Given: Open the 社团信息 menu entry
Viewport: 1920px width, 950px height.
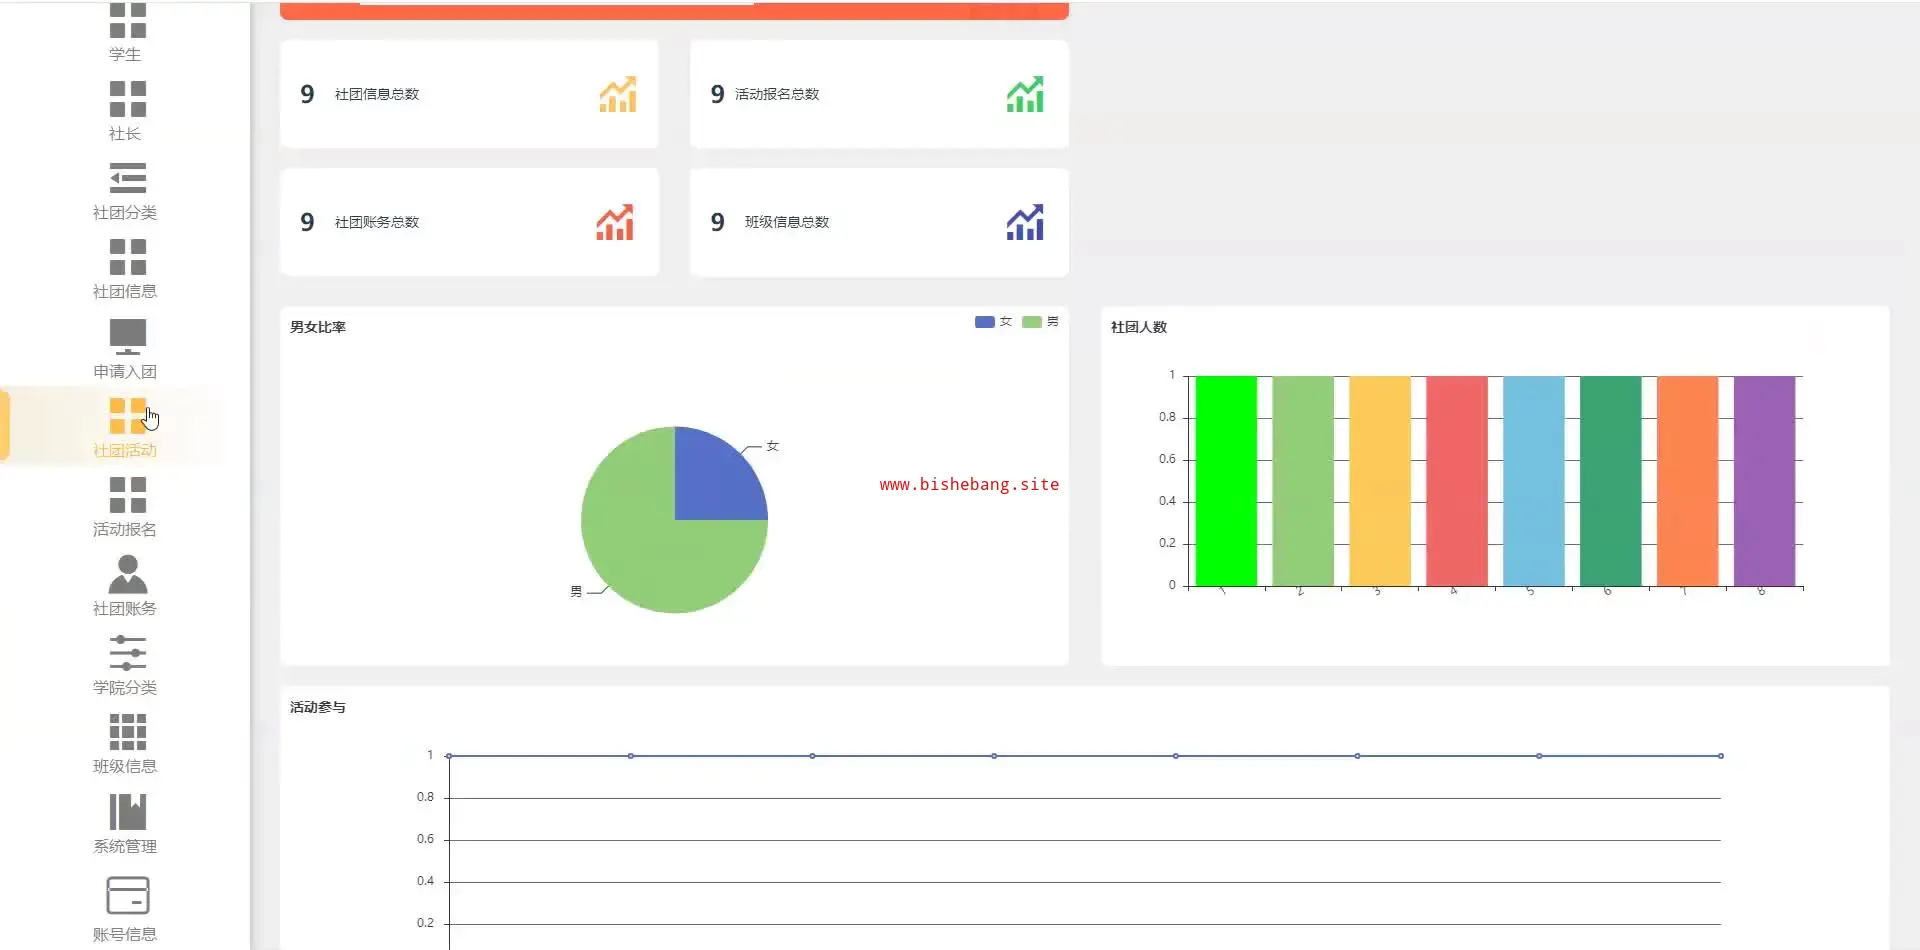Looking at the screenshot, I should pos(125,268).
